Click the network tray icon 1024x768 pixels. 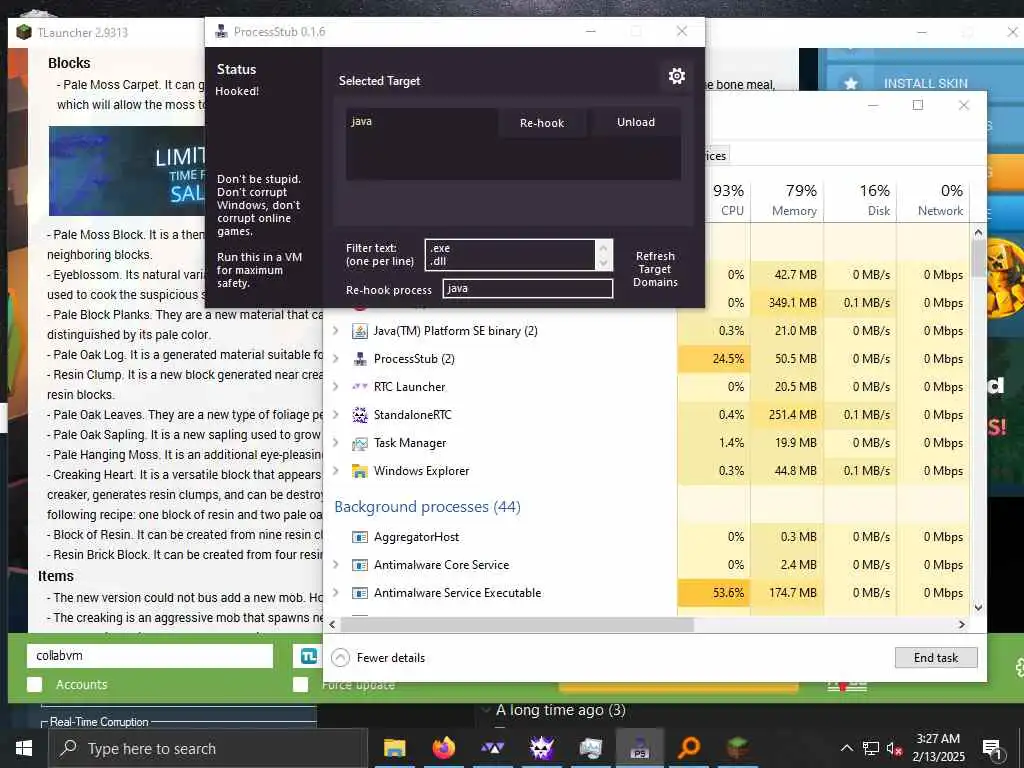(871, 748)
